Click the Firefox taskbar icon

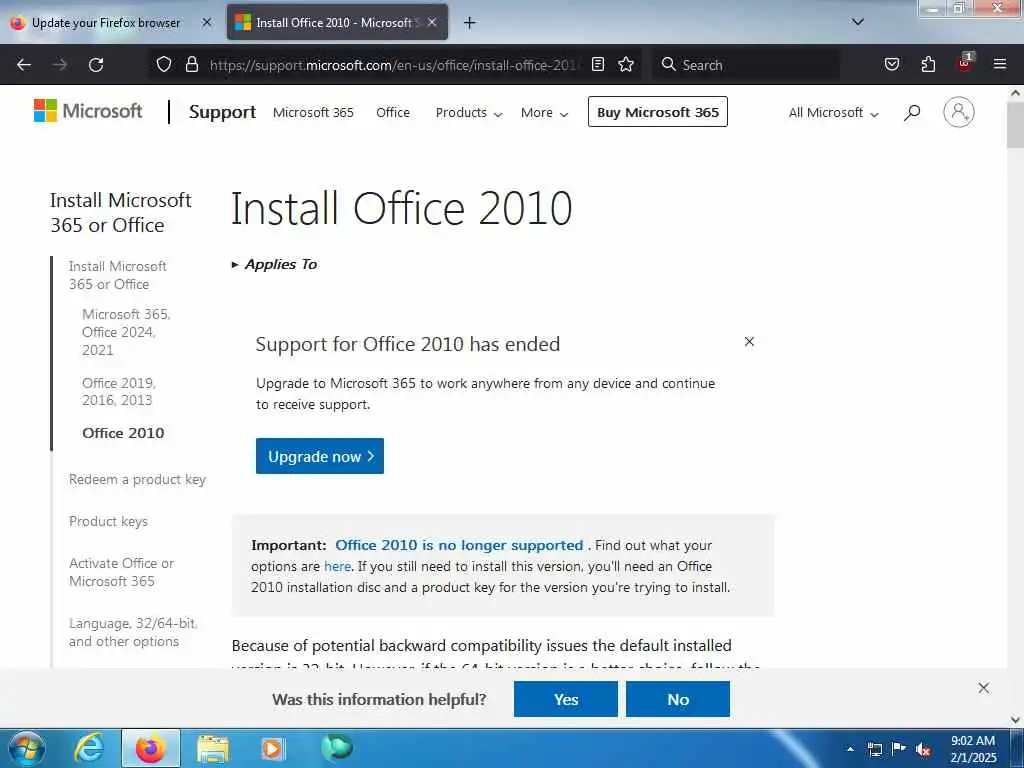[150, 748]
